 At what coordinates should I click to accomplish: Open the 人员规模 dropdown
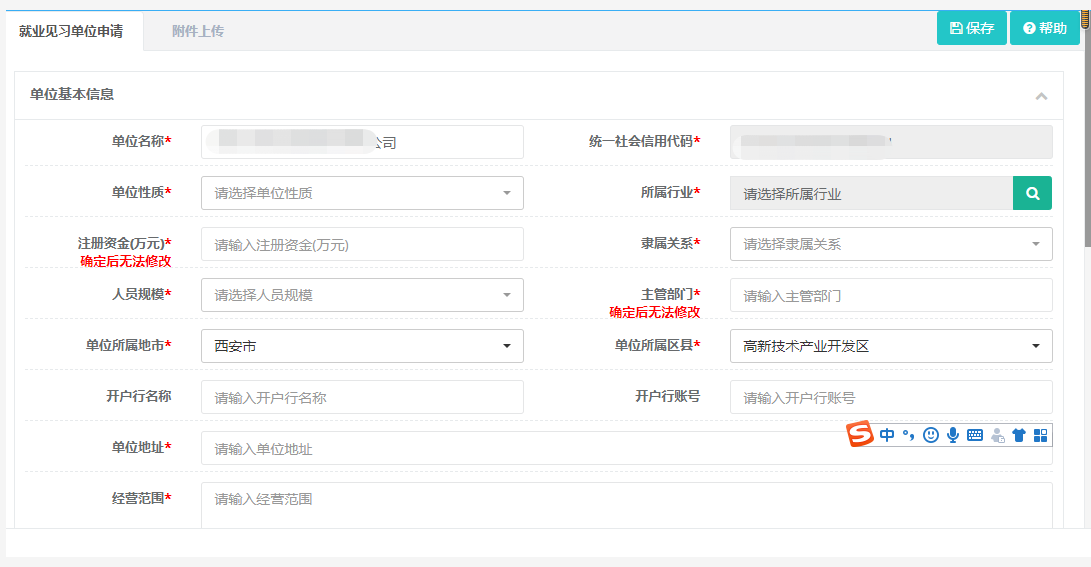(x=362, y=295)
